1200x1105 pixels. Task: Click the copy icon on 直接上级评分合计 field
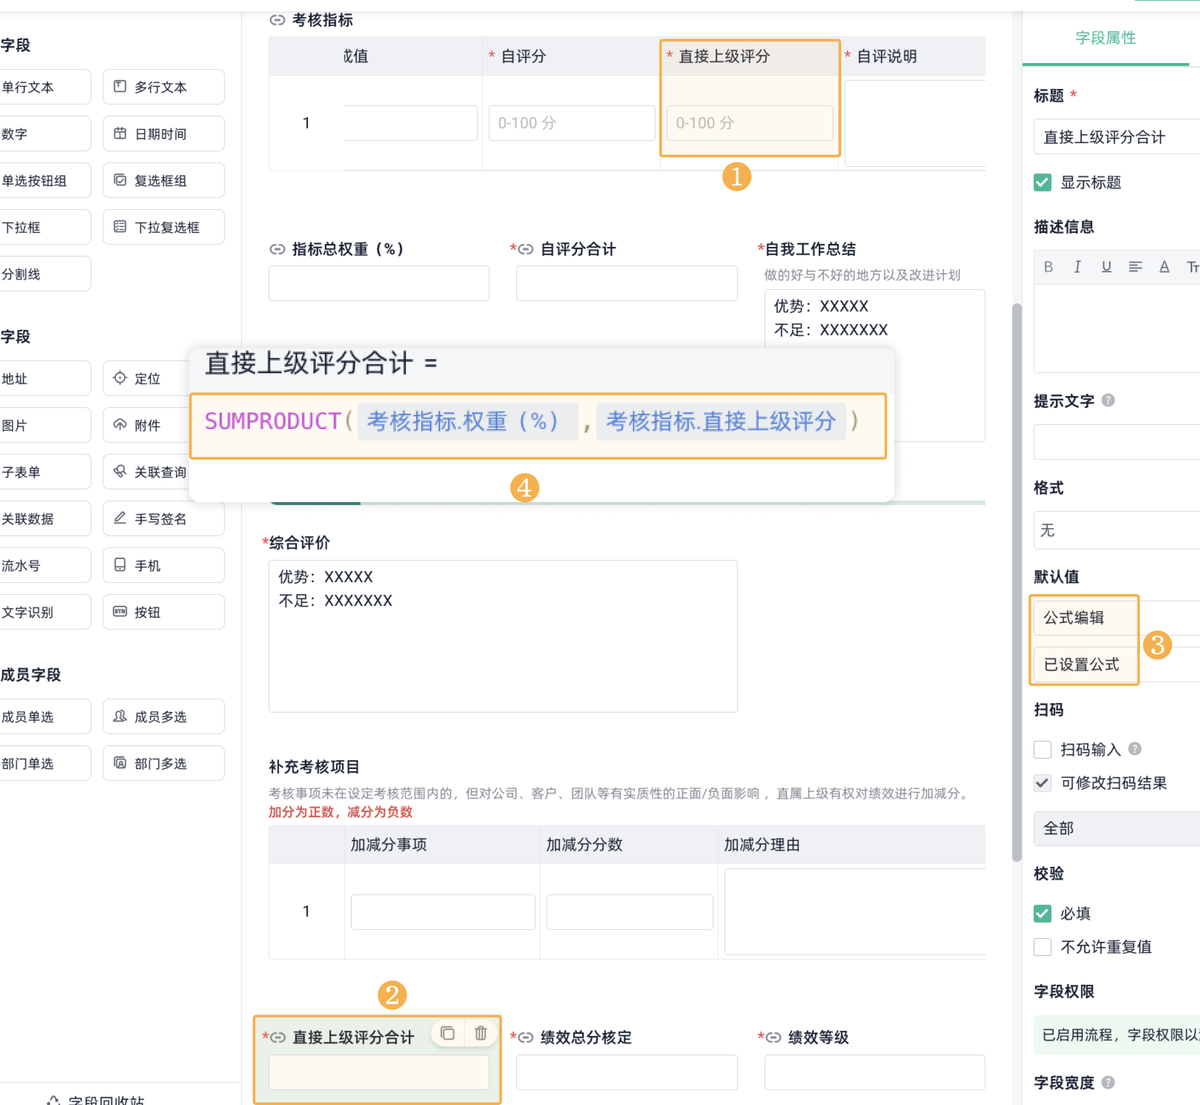click(x=448, y=1033)
